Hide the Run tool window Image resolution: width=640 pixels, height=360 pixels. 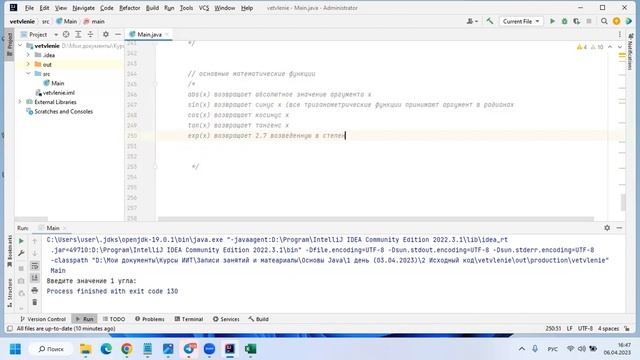click(x=619, y=228)
